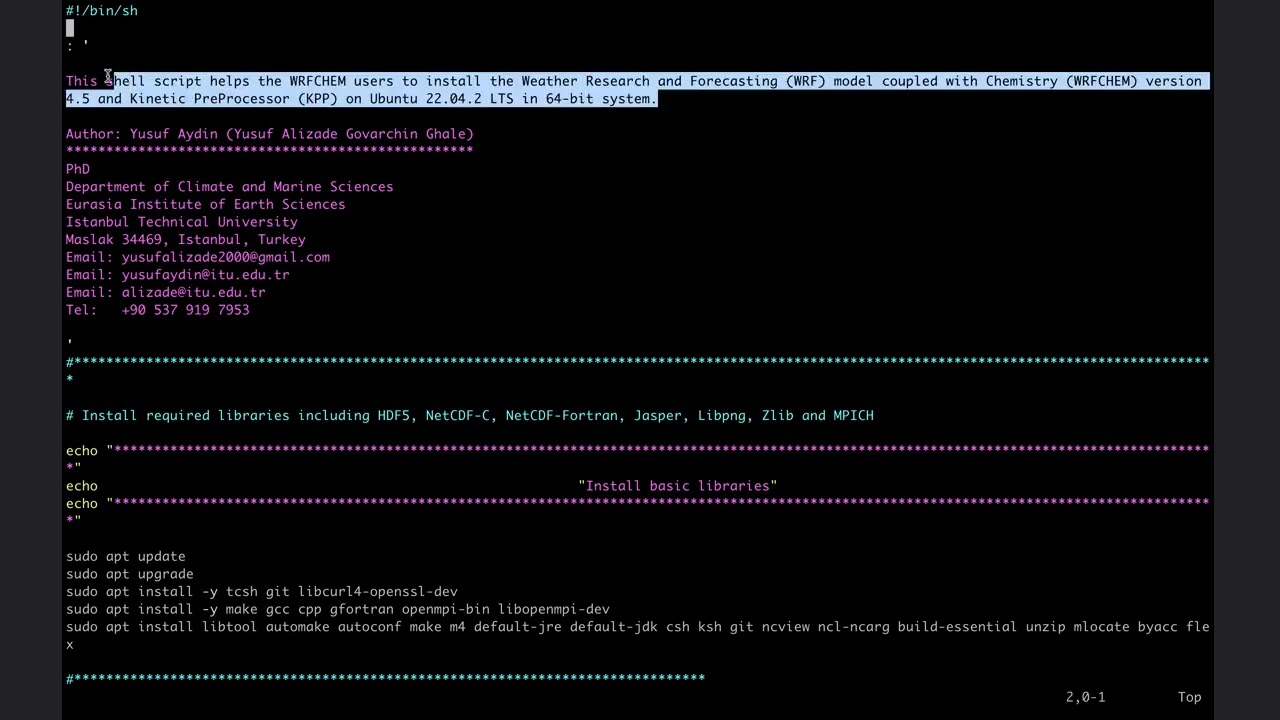
Task: Click highlighted line '4.5 and Kinetic PreProcessor'
Action: 362,99
